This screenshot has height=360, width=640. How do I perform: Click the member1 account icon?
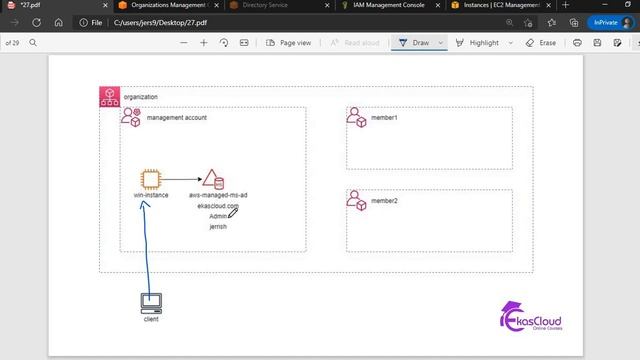[x=357, y=118]
